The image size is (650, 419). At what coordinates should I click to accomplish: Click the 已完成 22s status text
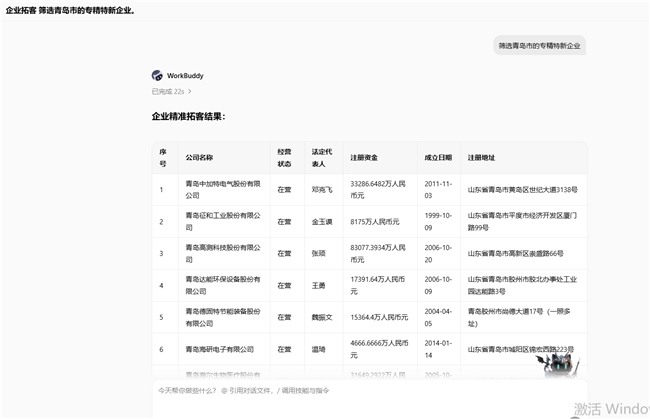pos(168,91)
